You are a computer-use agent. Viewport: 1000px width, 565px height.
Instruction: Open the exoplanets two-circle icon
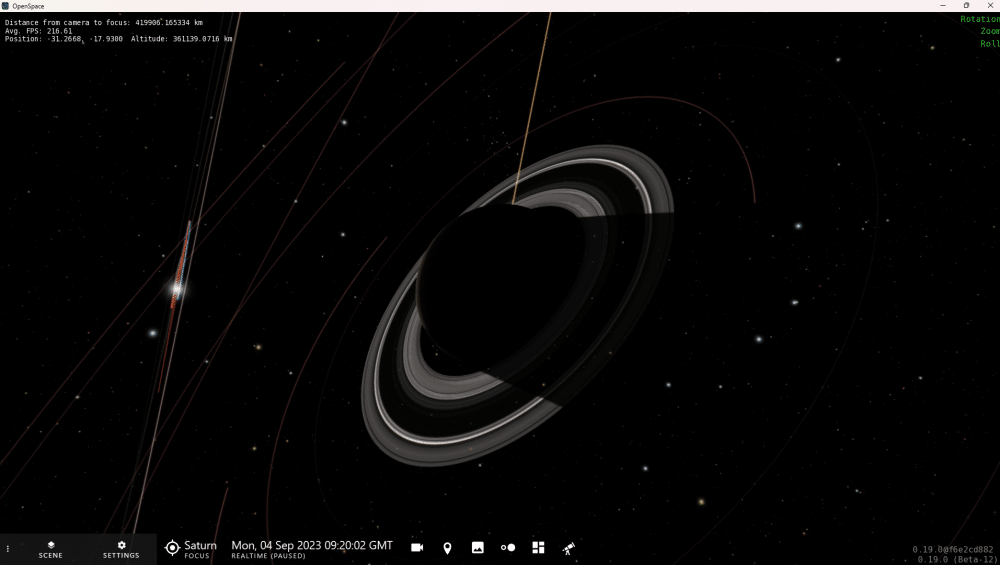coord(508,548)
